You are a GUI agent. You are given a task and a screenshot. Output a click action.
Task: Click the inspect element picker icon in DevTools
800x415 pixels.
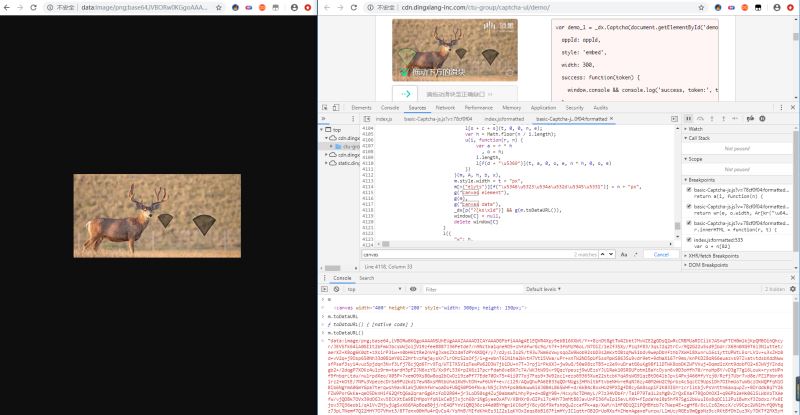click(x=326, y=107)
